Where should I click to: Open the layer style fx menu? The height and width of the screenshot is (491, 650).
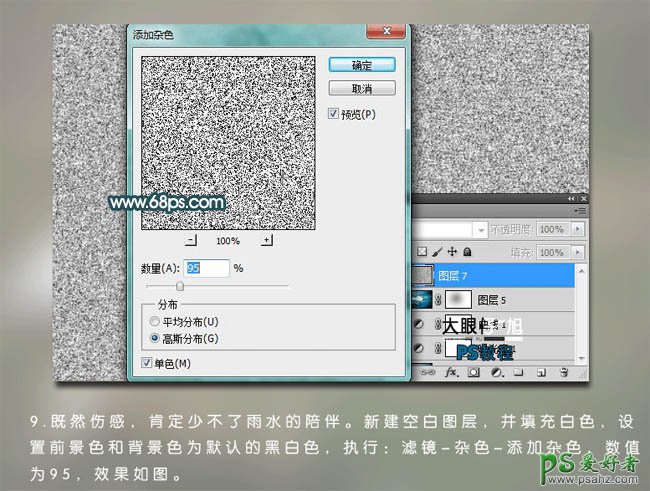[x=451, y=372]
